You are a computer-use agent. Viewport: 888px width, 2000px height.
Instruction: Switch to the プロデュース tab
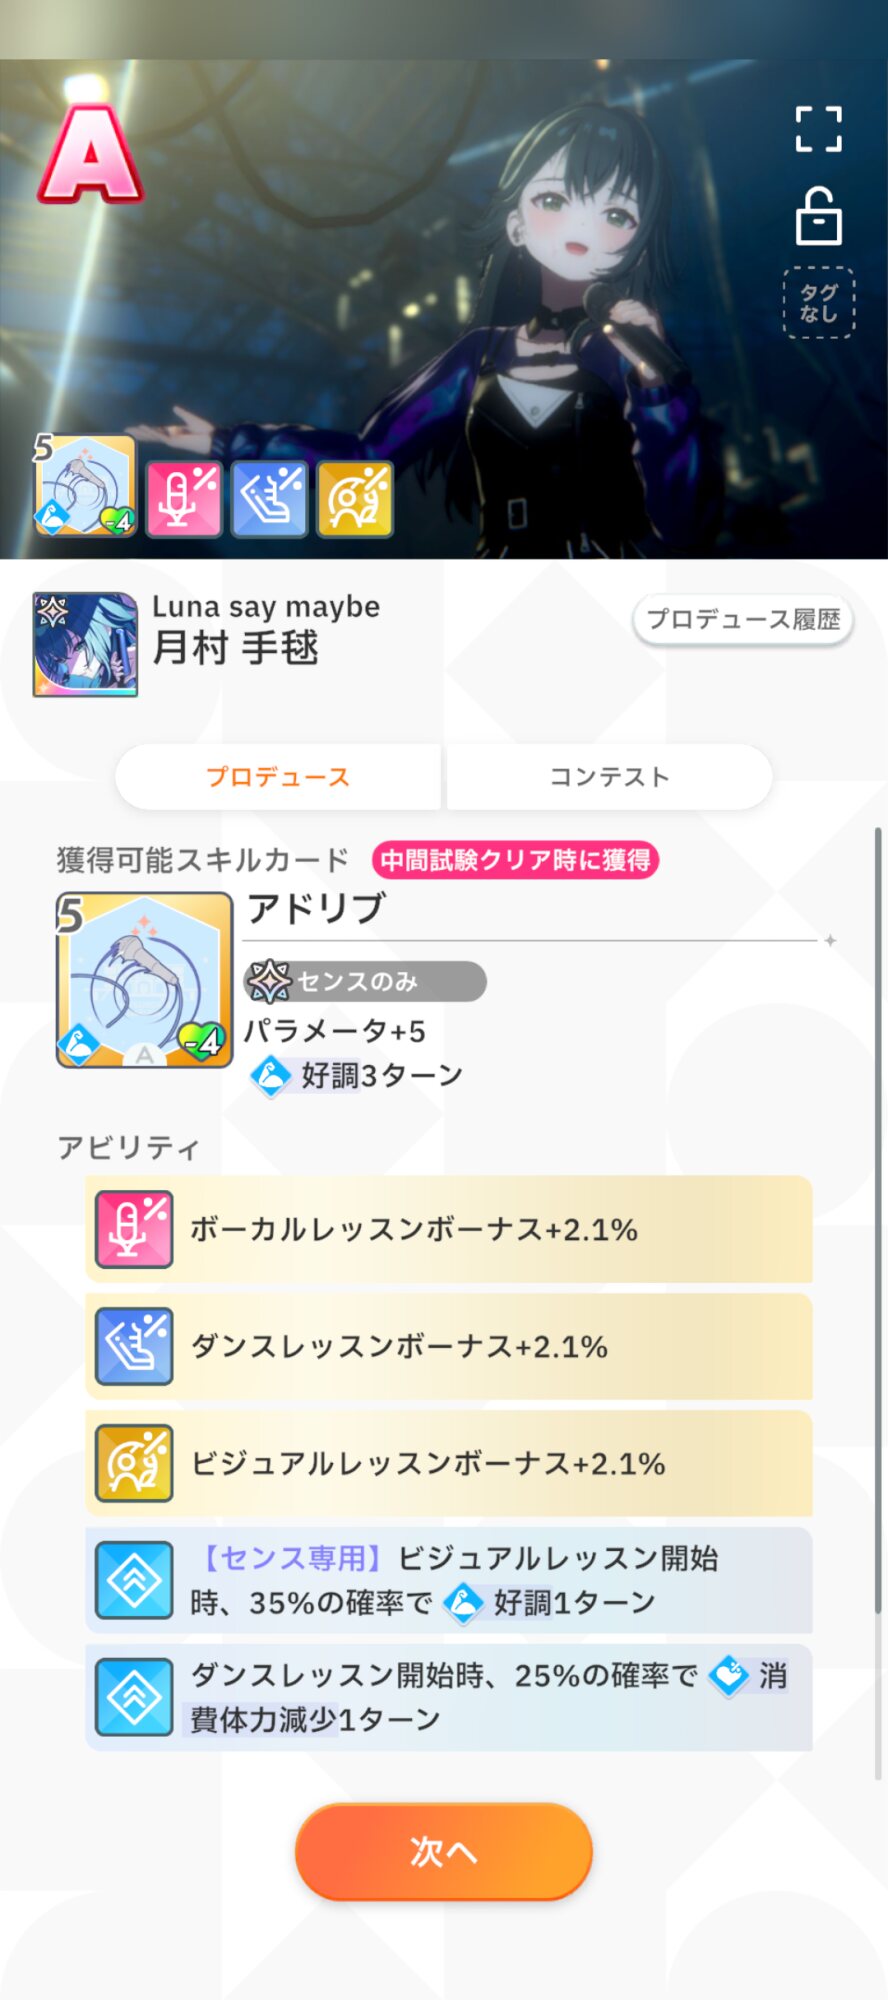278,777
